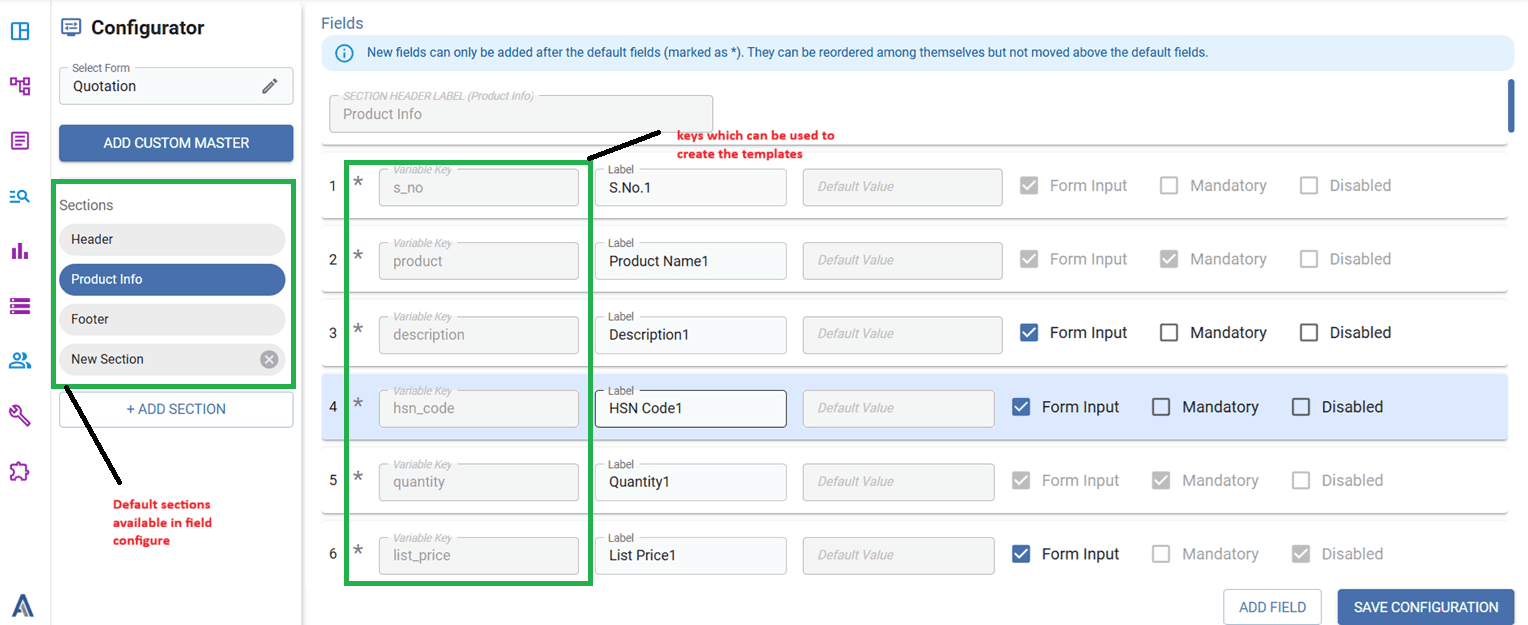
Task: Open the hierarchy tree icon in sidebar
Action: 20,86
